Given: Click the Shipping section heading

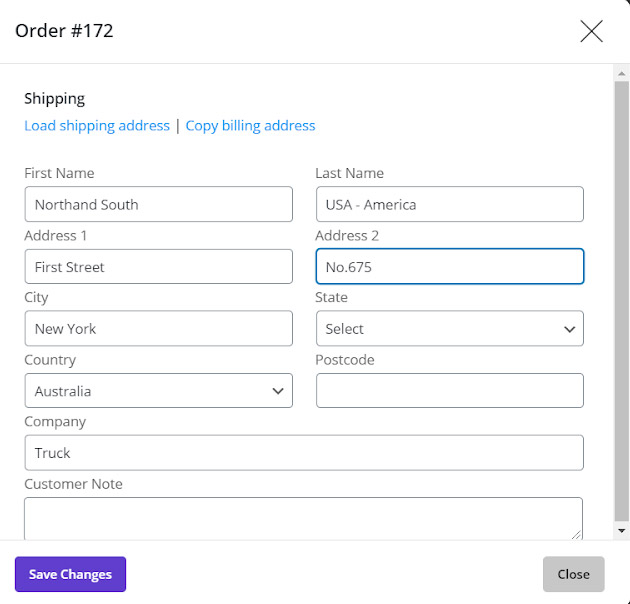Looking at the screenshot, I should click(x=55, y=98).
